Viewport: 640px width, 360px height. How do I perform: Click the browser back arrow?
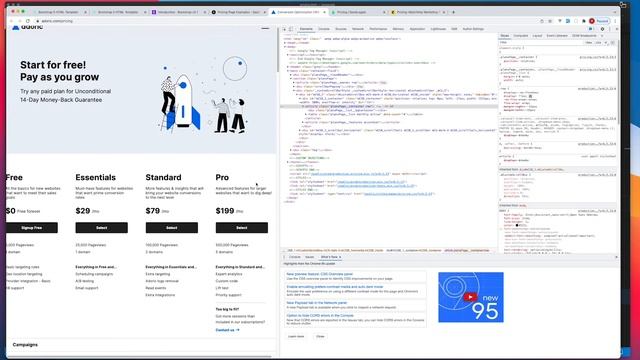pyautogui.click(x=11, y=21)
